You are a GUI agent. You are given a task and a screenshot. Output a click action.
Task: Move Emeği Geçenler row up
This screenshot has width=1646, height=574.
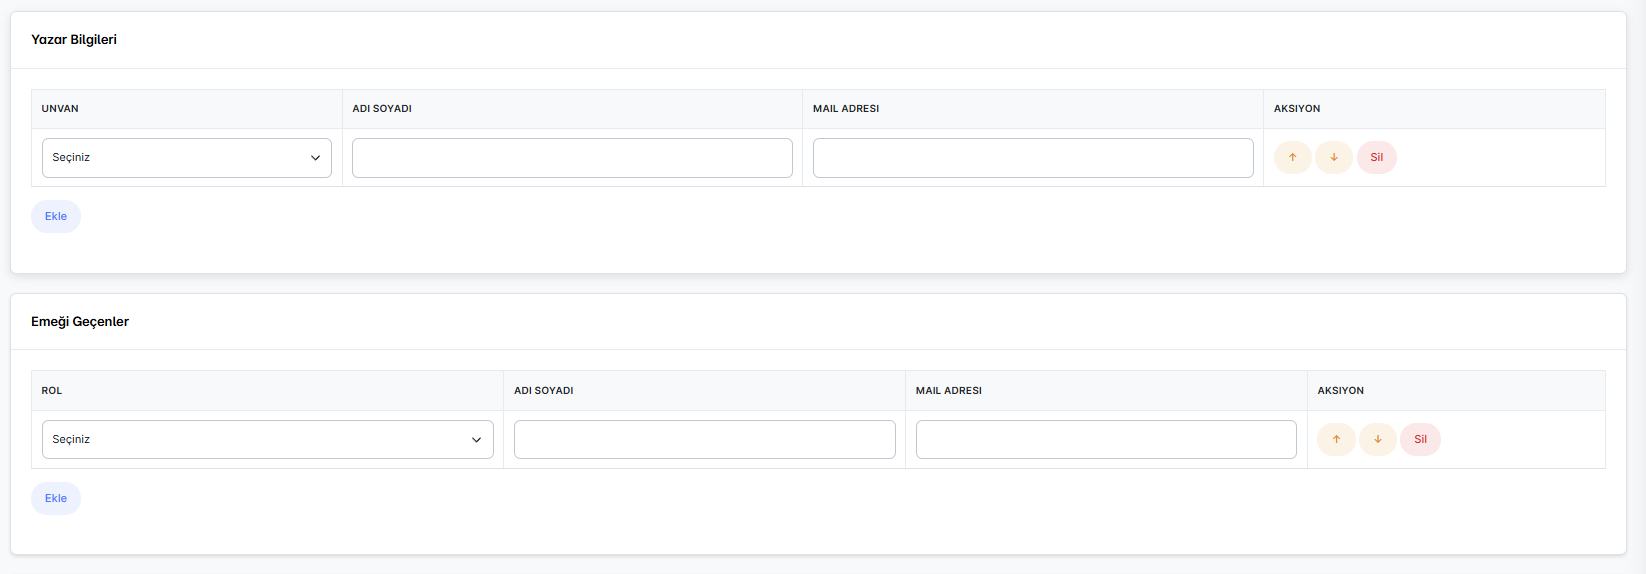coord(1336,440)
